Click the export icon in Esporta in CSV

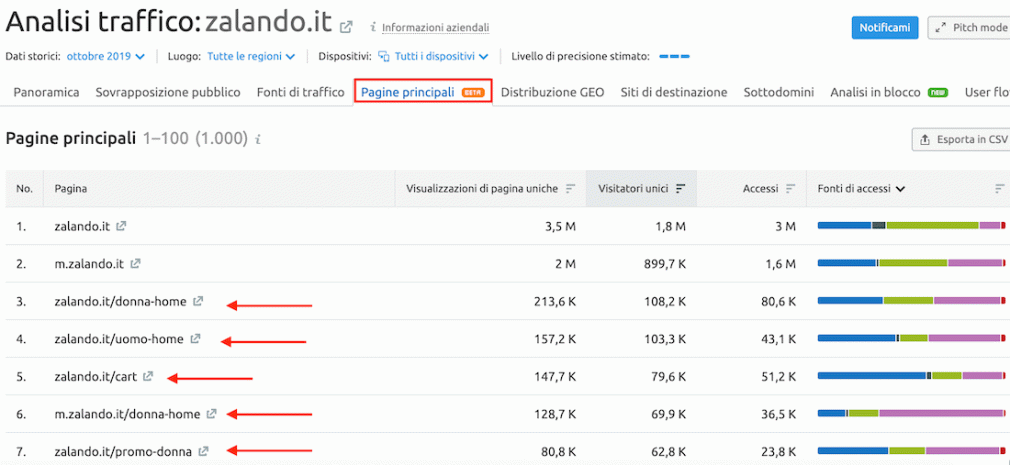point(925,139)
